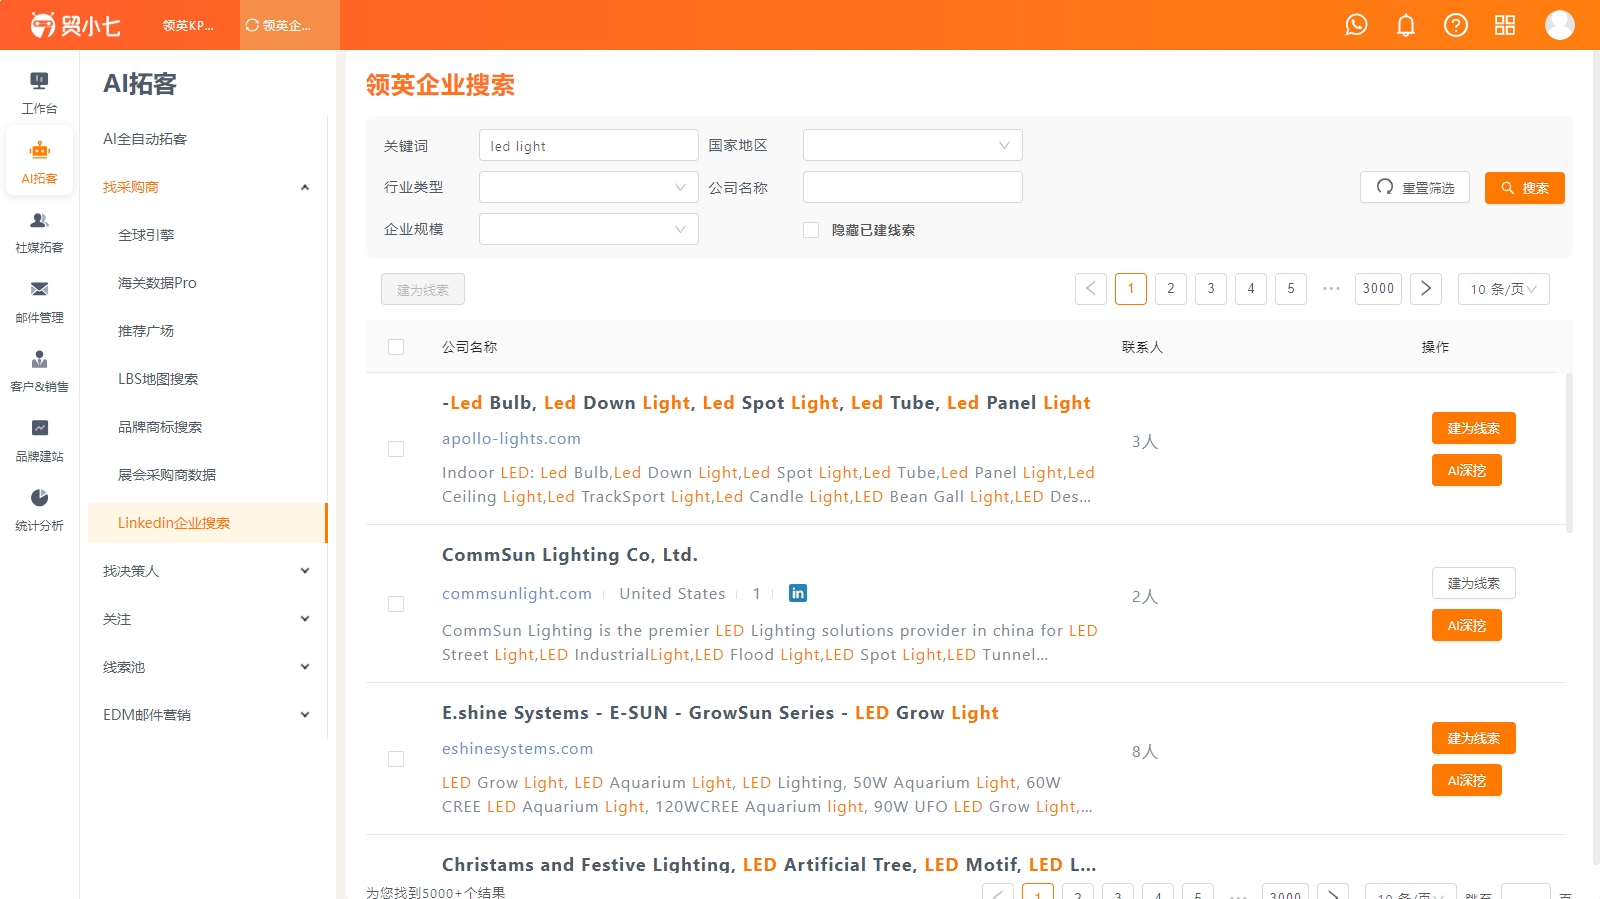The height and width of the screenshot is (899, 1600).
Task: Open AI全自动拓客 menu item
Action: [x=207, y=139]
